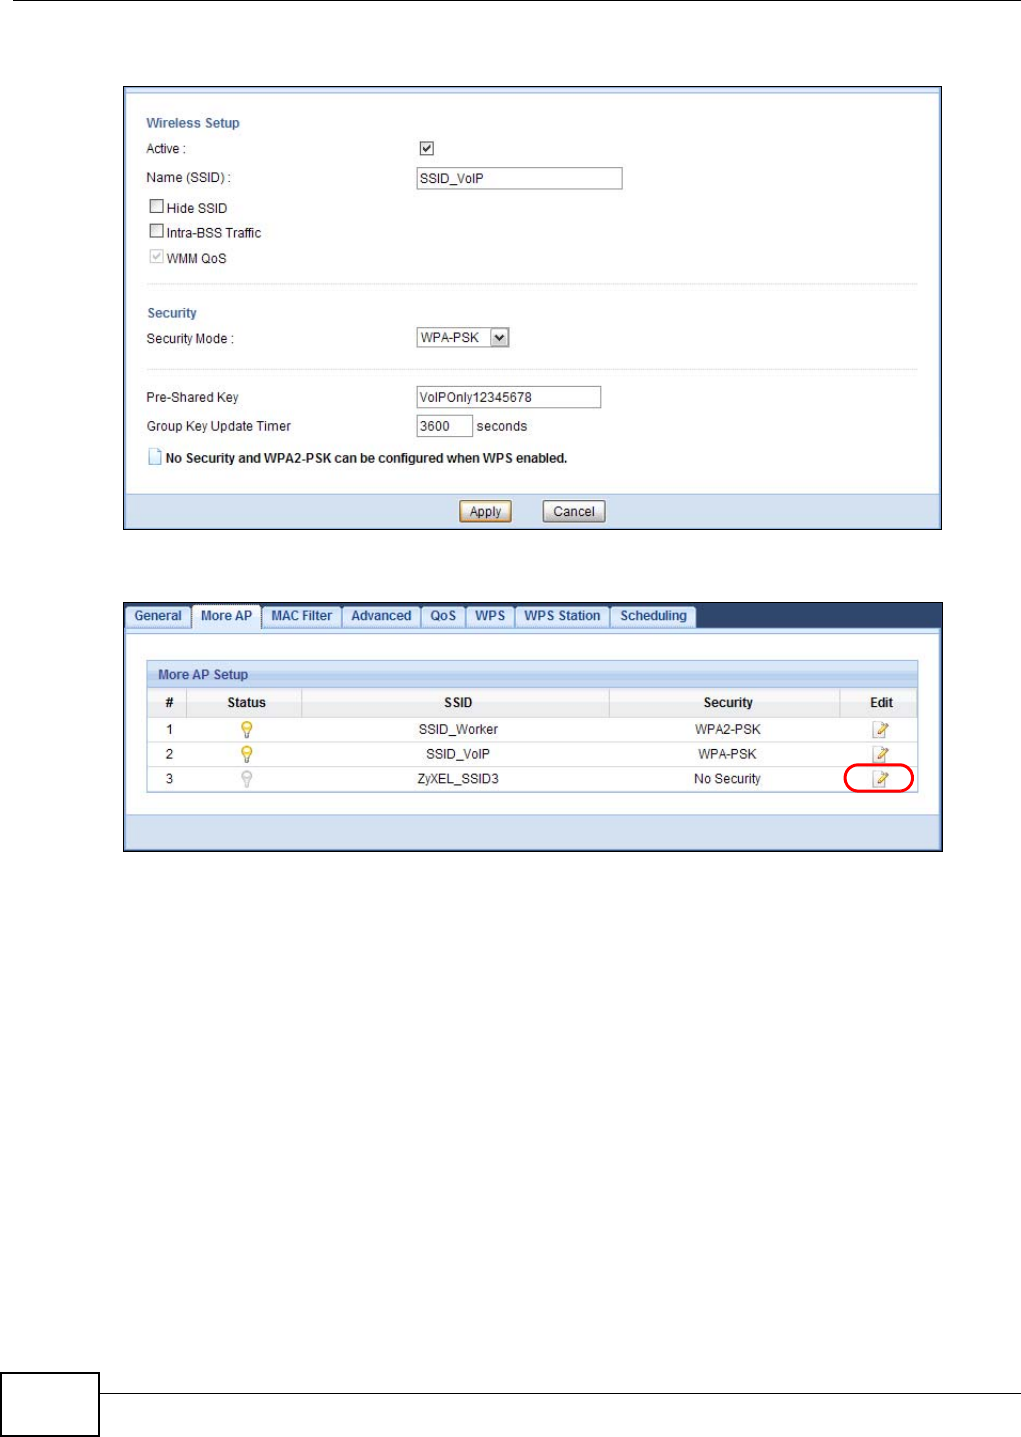This screenshot has height=1437, width=1021.
Task: Edit the ZyXEL_SSID3 entry
Action: tap(880, 779)
